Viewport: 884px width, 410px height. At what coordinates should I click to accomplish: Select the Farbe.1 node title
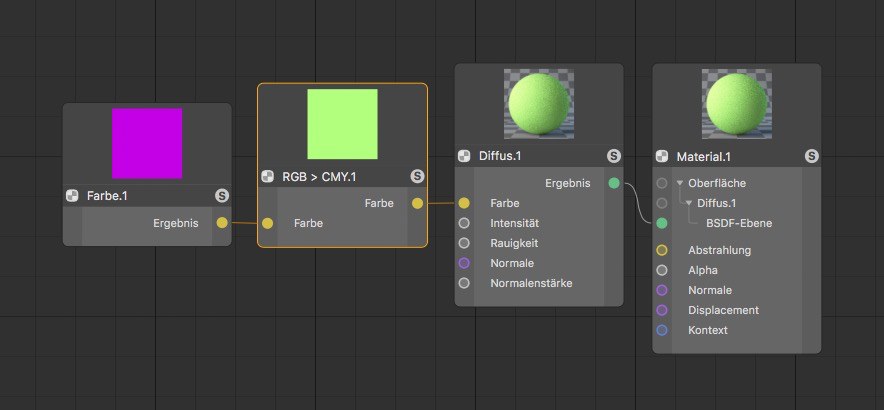point(107,196)
